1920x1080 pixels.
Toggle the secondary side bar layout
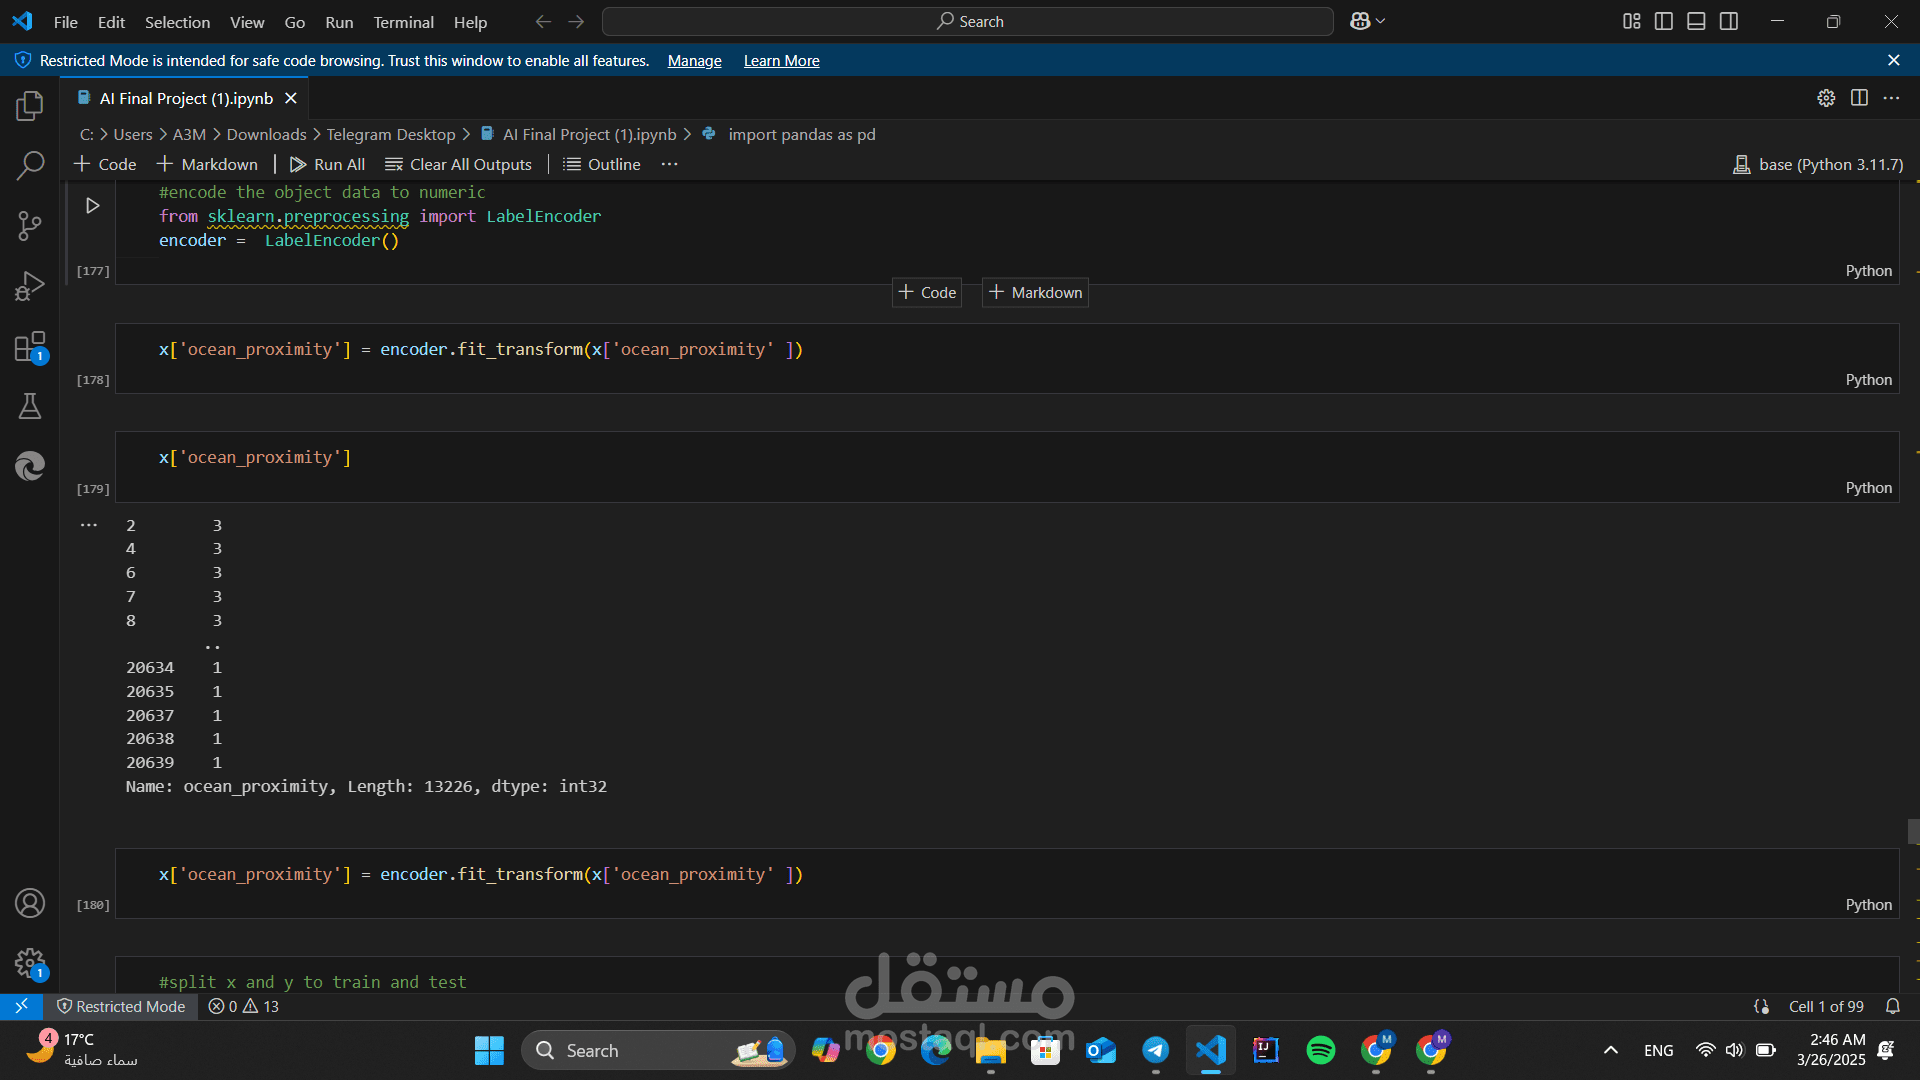[x=1729, y=21]
